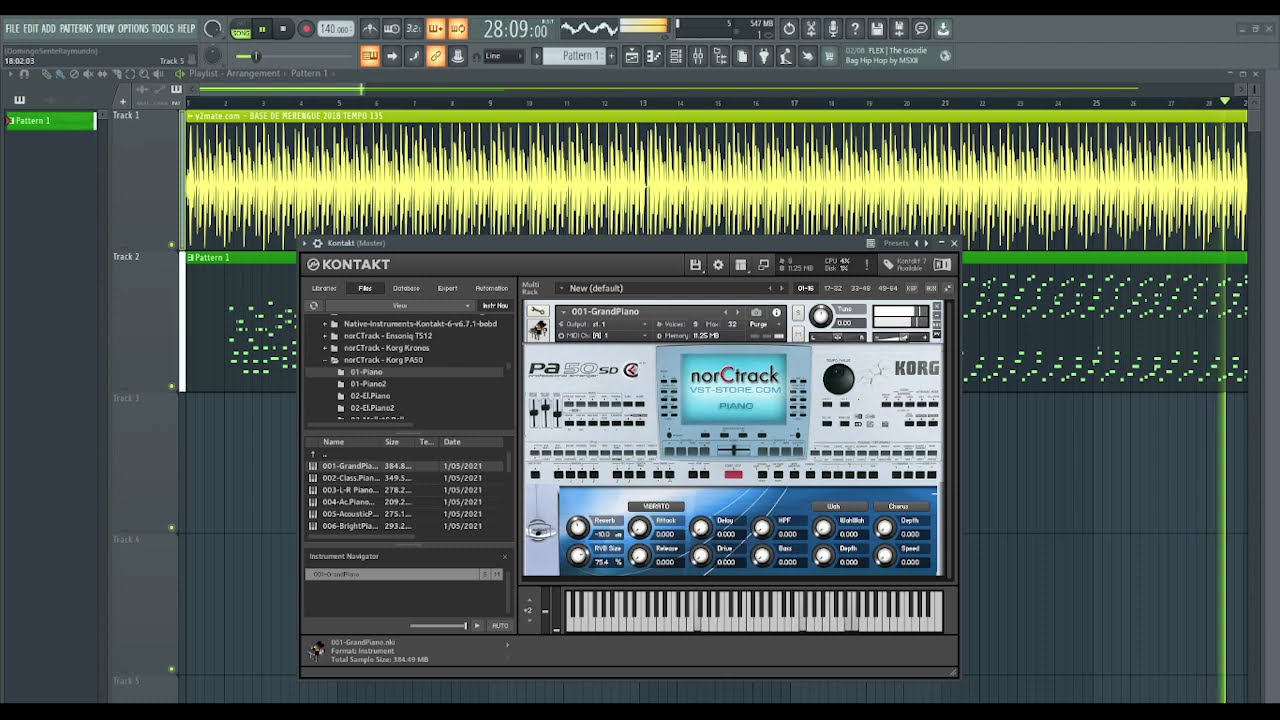Click Kontakt's save disk icon

coord(695,264)
